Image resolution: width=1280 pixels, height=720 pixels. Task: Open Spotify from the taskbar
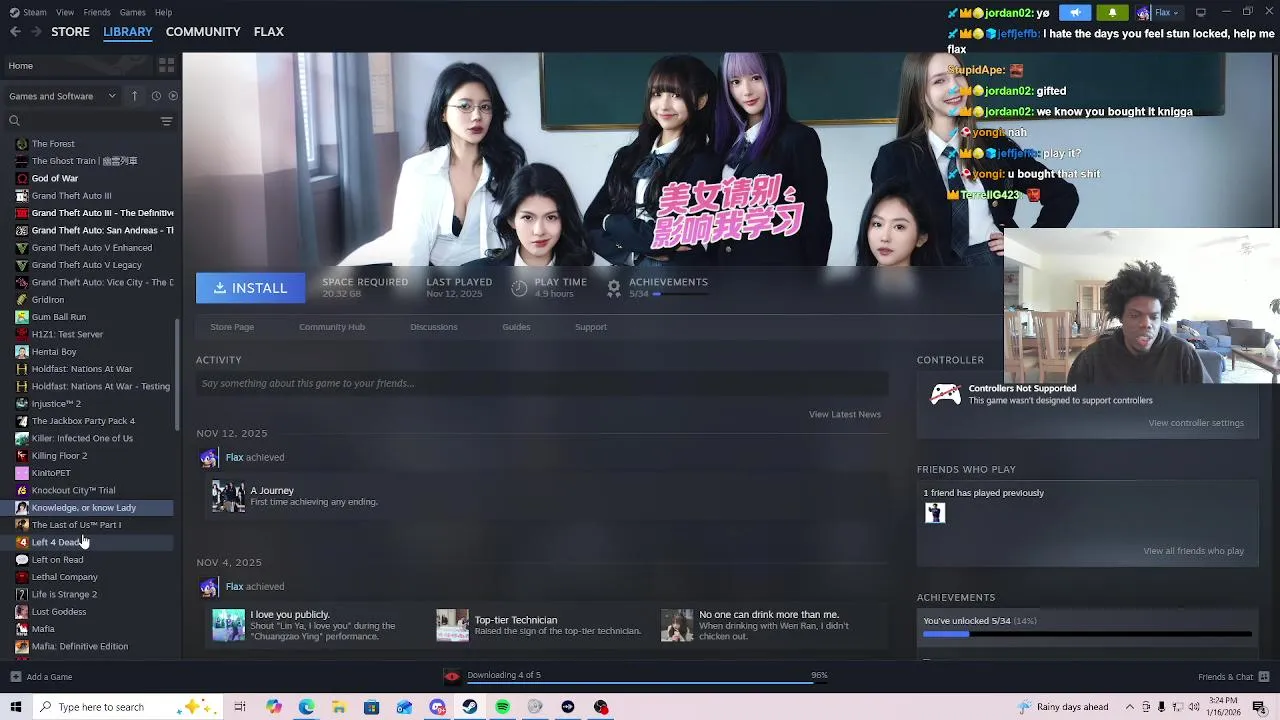pos(503,707)
